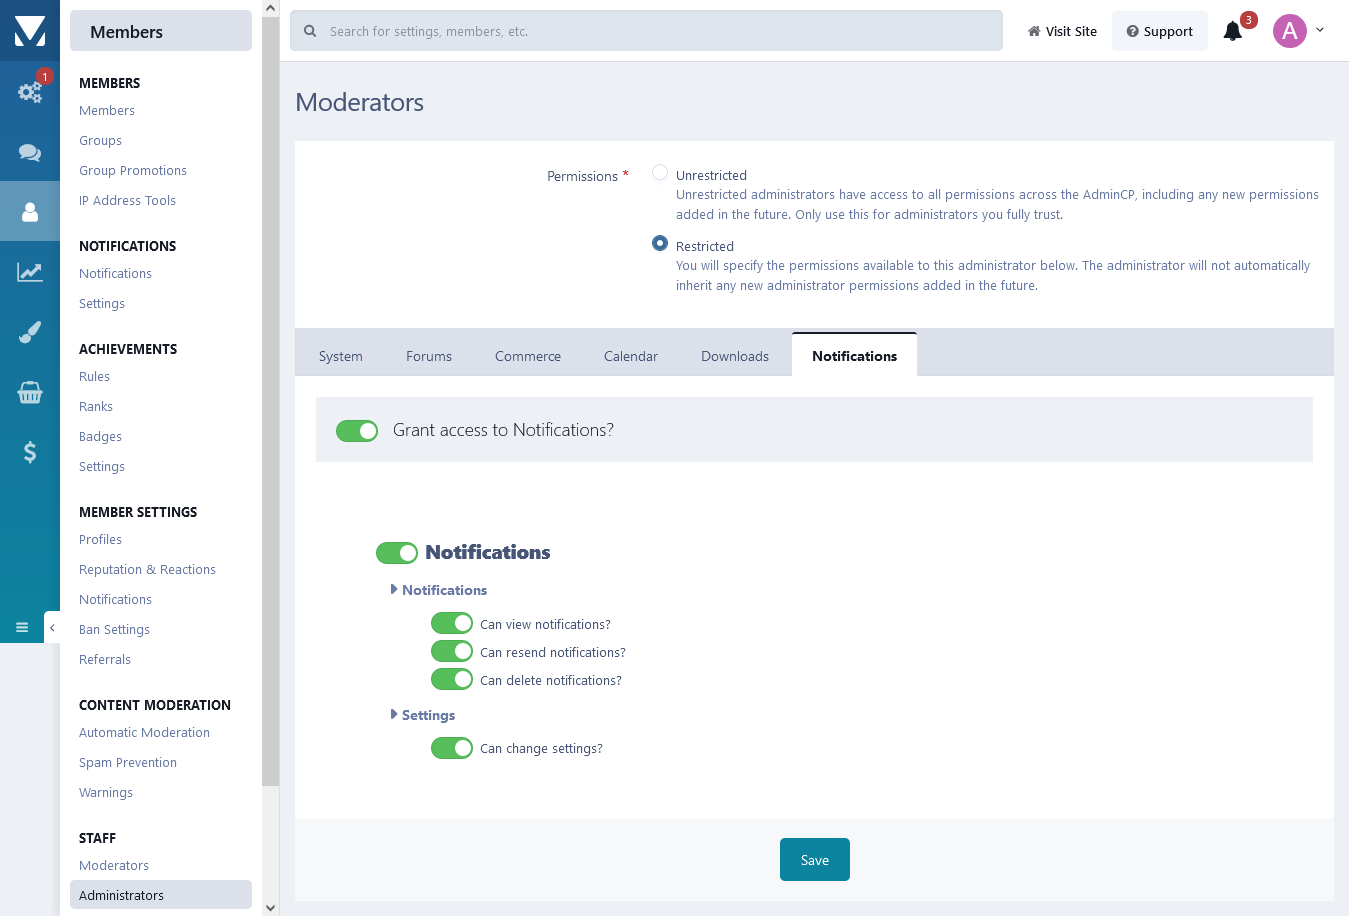The width and height of the screenshot is (1349, 916).
Task: Open Spam Prevention link
Action: (x=128, y=762)
